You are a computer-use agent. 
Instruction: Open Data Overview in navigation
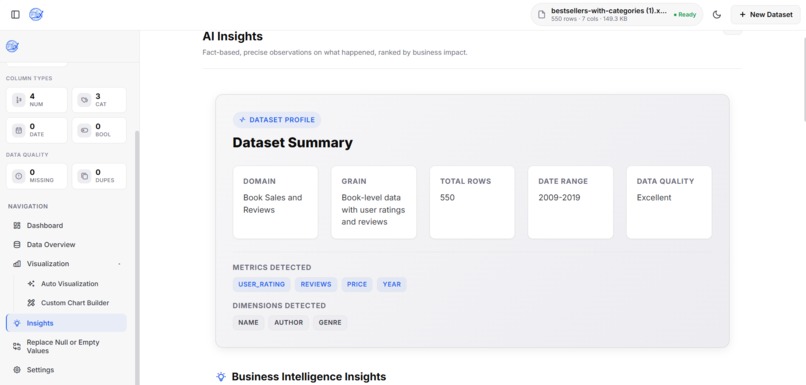[66, 245]
